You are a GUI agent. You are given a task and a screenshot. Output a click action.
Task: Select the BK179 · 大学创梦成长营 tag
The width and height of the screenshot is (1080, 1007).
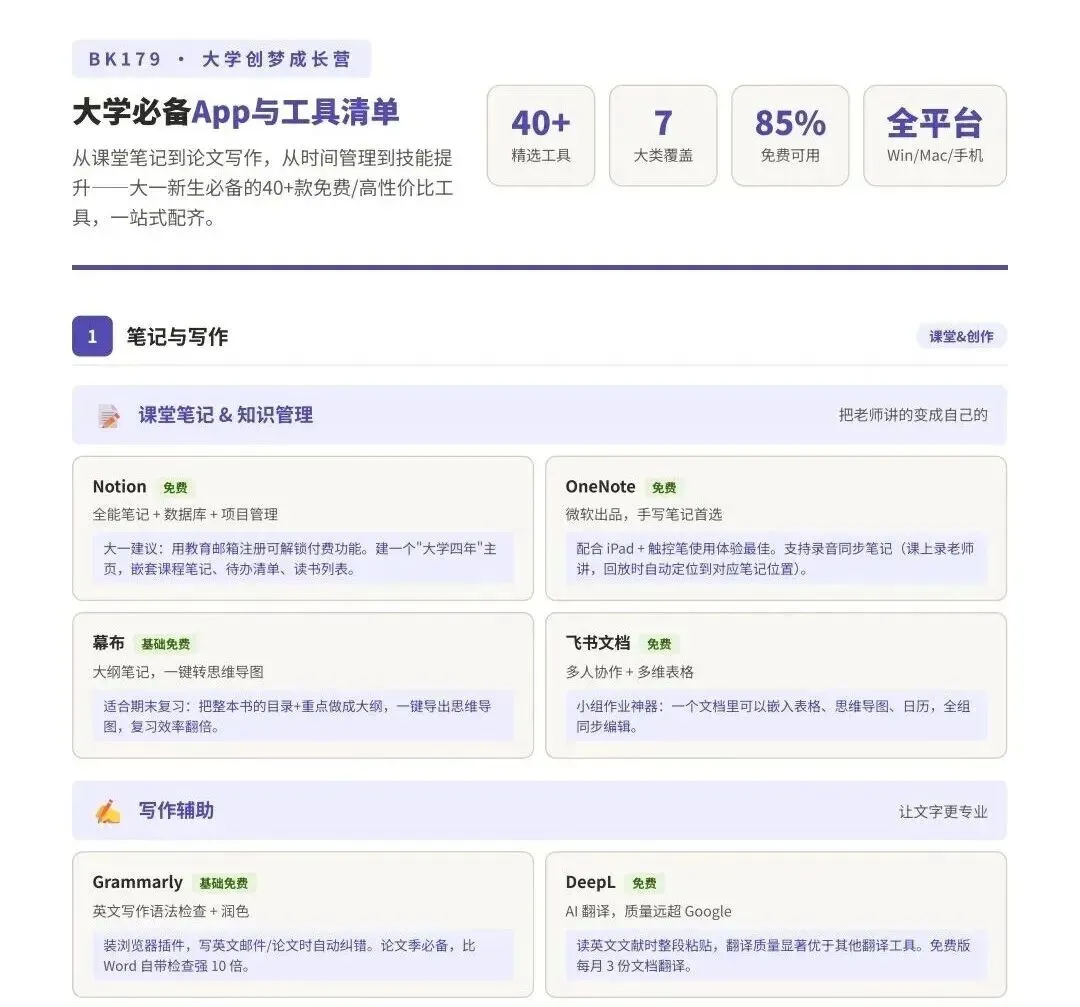pos(221,59)
